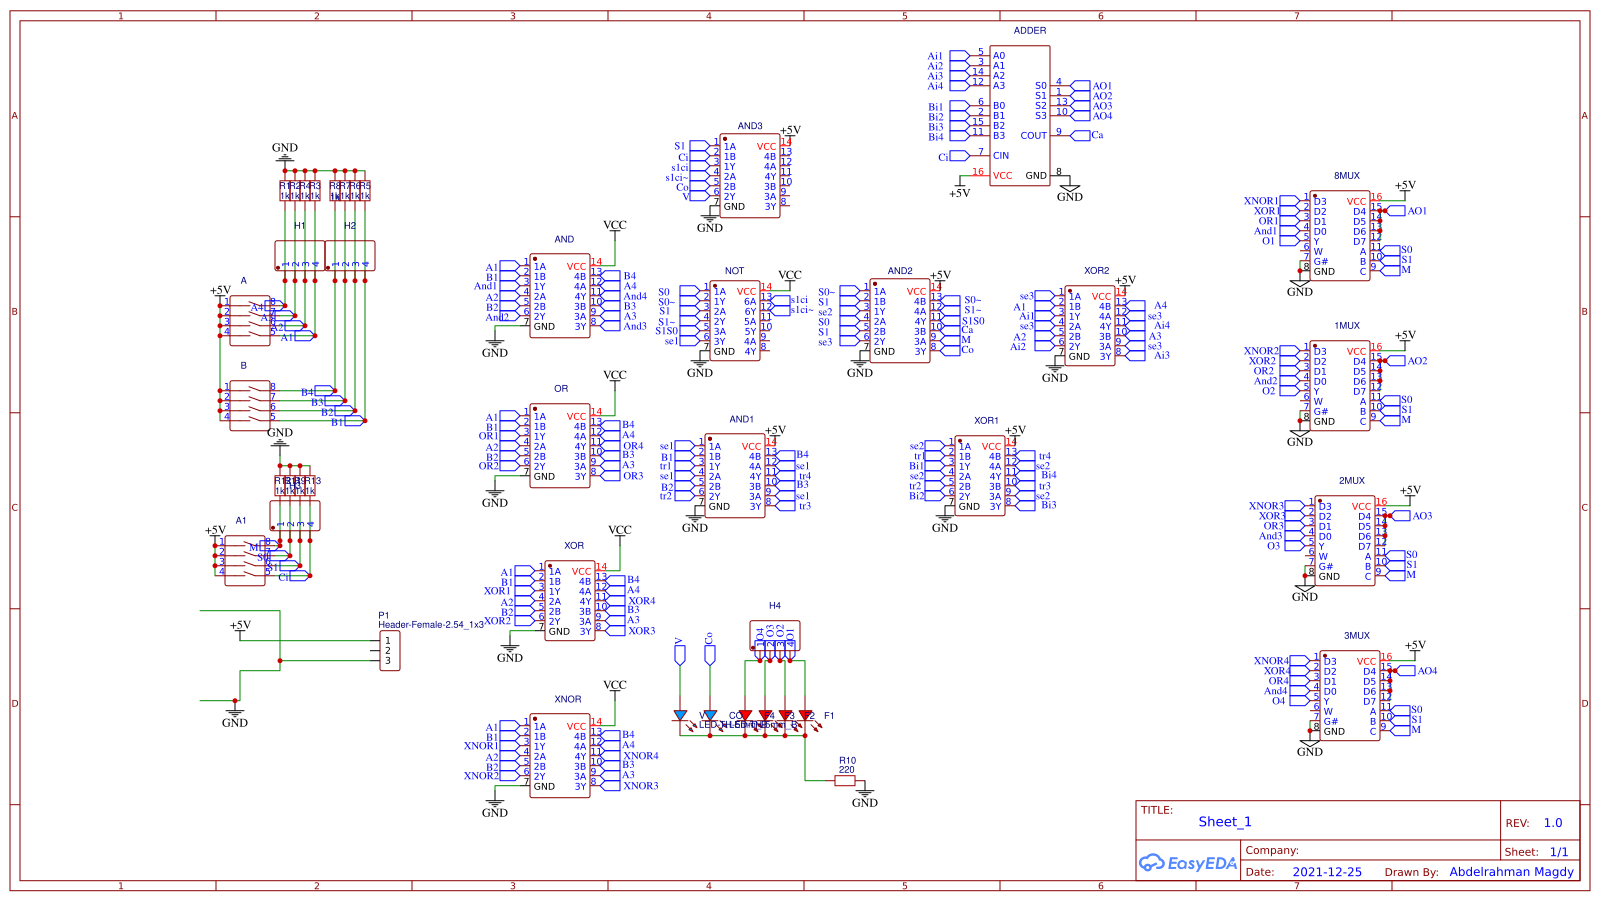Select the XOR2 chip symbol
The width and height of the screenshot is (1600, 901).
(1090, 325)
